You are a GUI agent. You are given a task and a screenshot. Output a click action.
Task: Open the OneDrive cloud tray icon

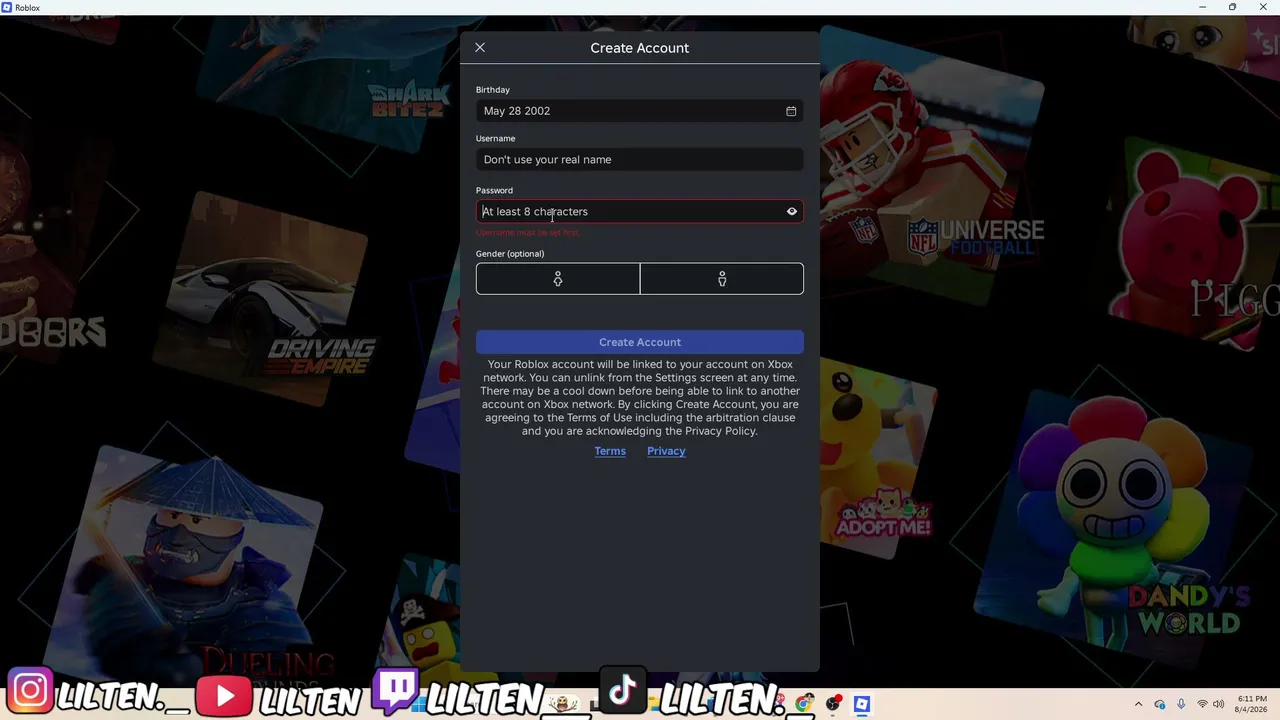pyautogui.click(x=1160, y=704)
